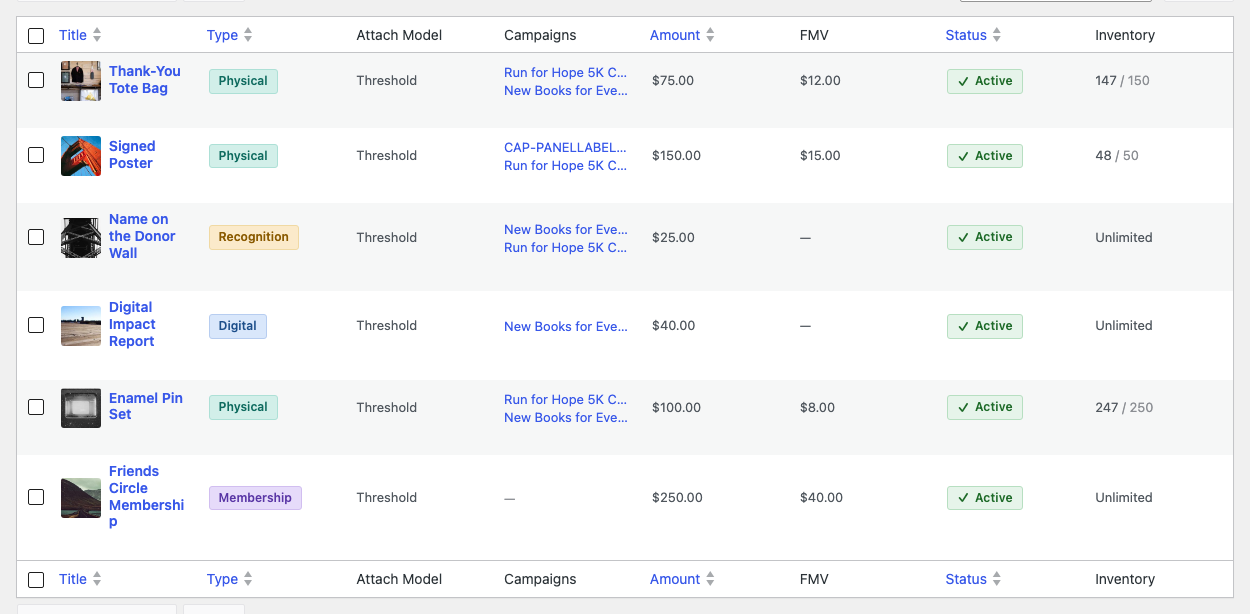The height and width of the screenshot is (614, 1250).
Task: Open the Digital Impact Report thumbnail
Action: click(81, 326)
